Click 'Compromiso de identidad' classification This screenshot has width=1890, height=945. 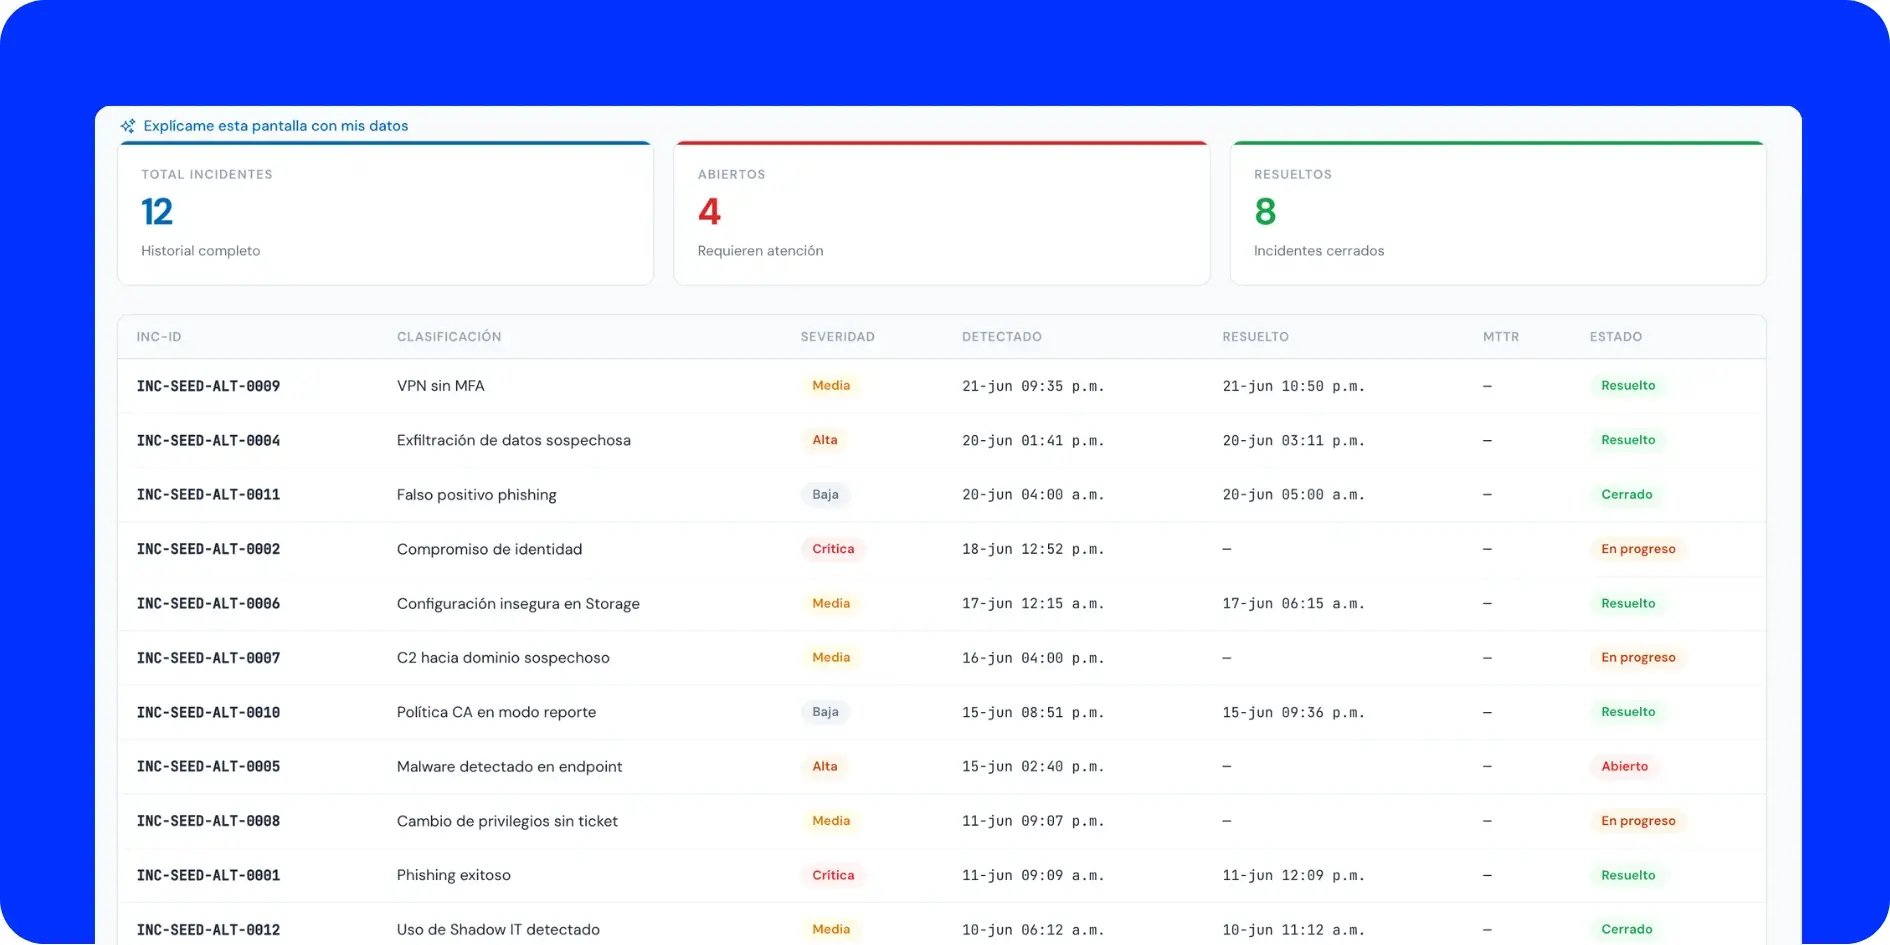489,549
